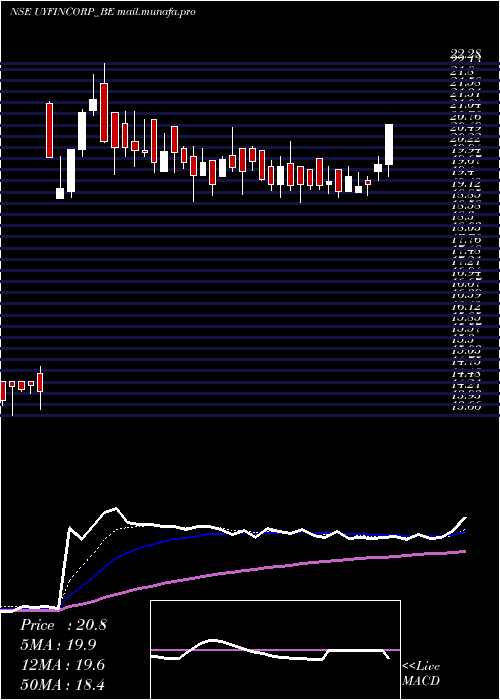The width and height of the screenshot is (500, 700).
Task: Click the pink signal line in MACD inset
Action: pos(275,650)
